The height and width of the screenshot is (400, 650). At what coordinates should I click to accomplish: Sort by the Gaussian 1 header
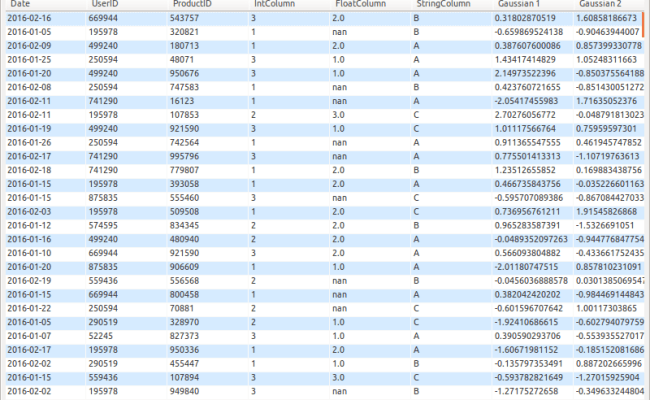519,4
